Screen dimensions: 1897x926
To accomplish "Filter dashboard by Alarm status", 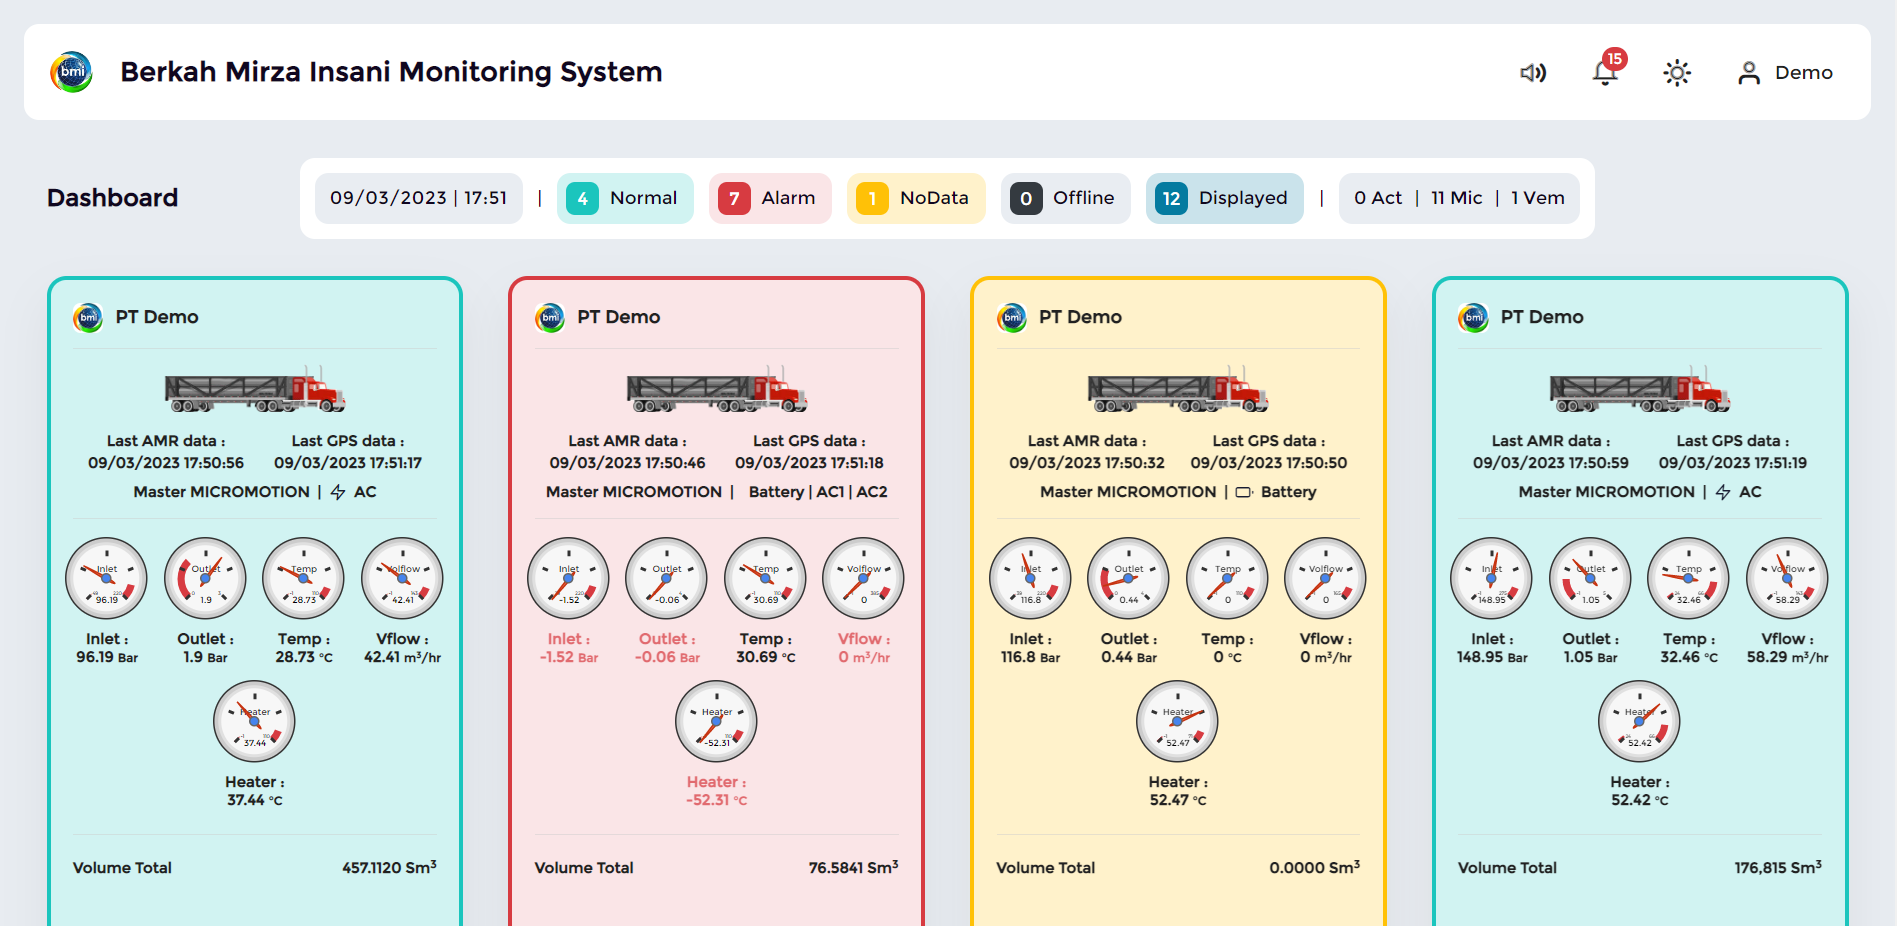I will 769,198.
